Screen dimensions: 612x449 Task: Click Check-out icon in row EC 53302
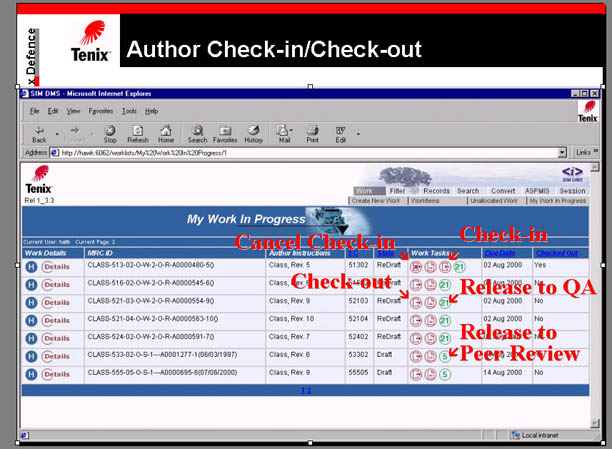click(x=416, y=356)
